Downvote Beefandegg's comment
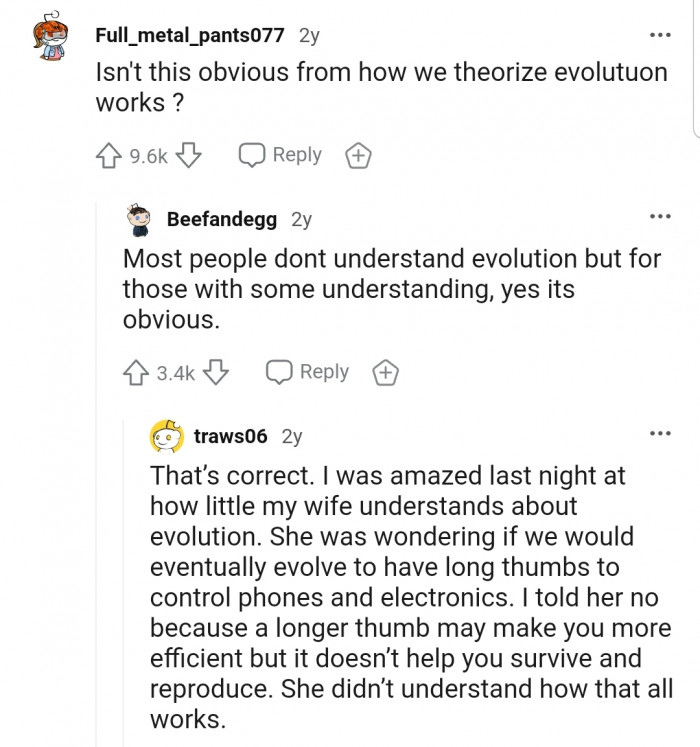700x747 pixels. click(217, 373)
